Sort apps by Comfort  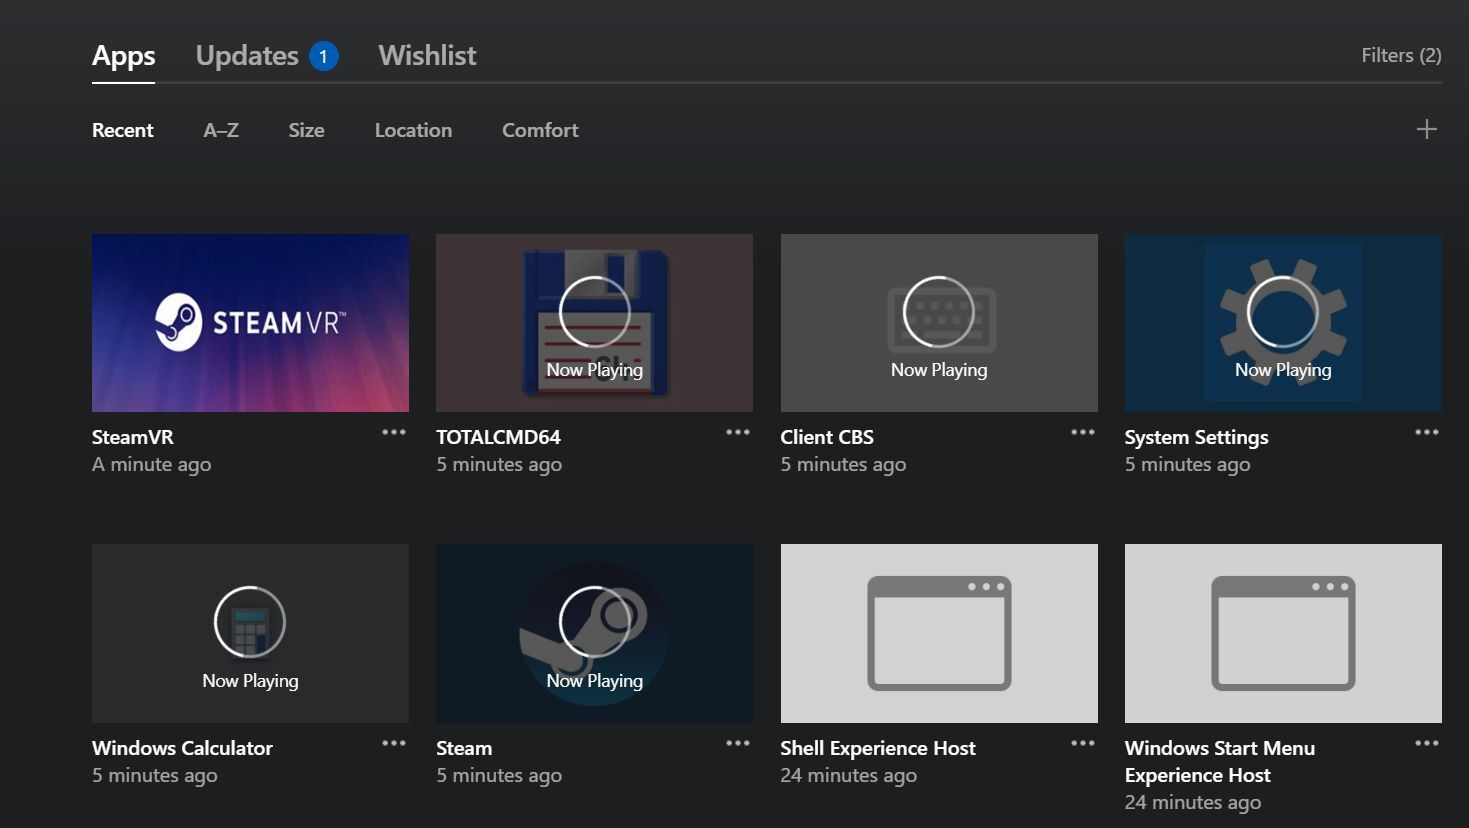pyautogui.click(x=540, y=130)
